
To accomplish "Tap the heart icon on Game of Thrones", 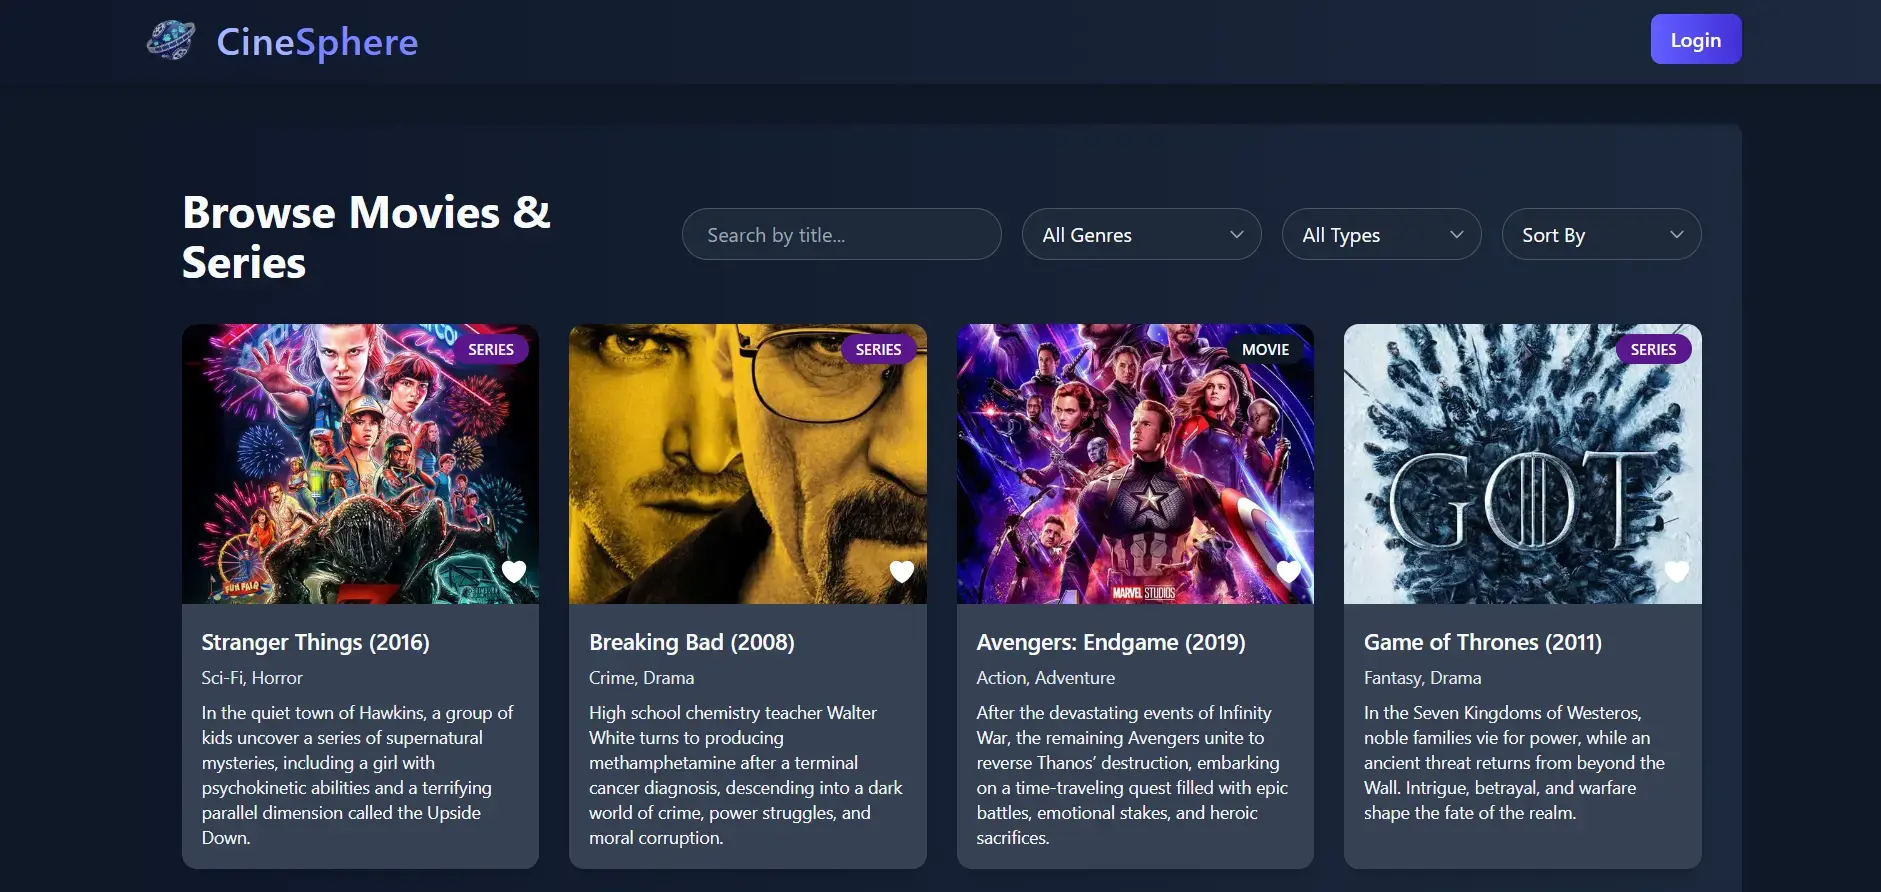I will click(1676, 571).
